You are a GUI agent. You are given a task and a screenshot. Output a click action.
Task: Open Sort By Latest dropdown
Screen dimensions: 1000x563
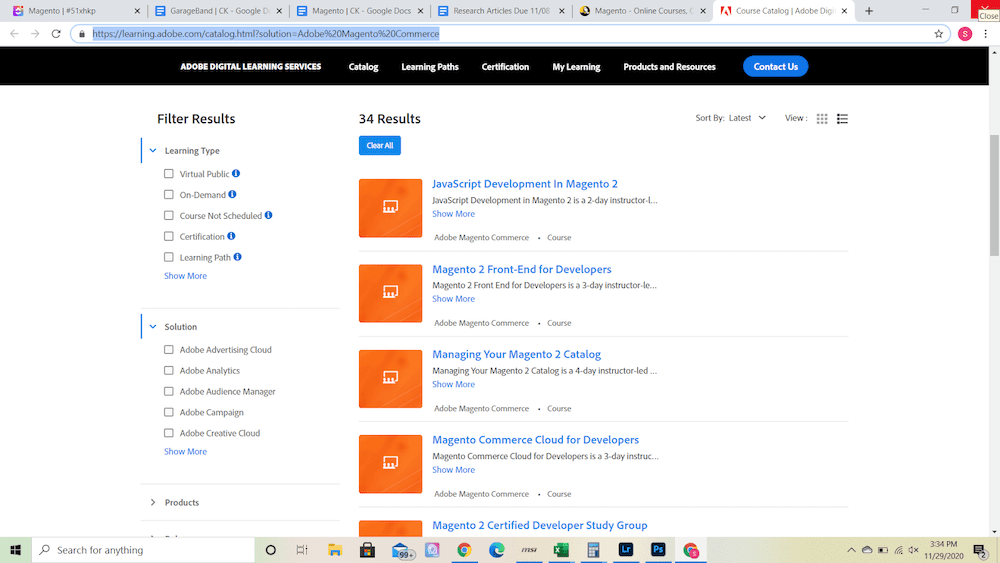coord(747,118)
